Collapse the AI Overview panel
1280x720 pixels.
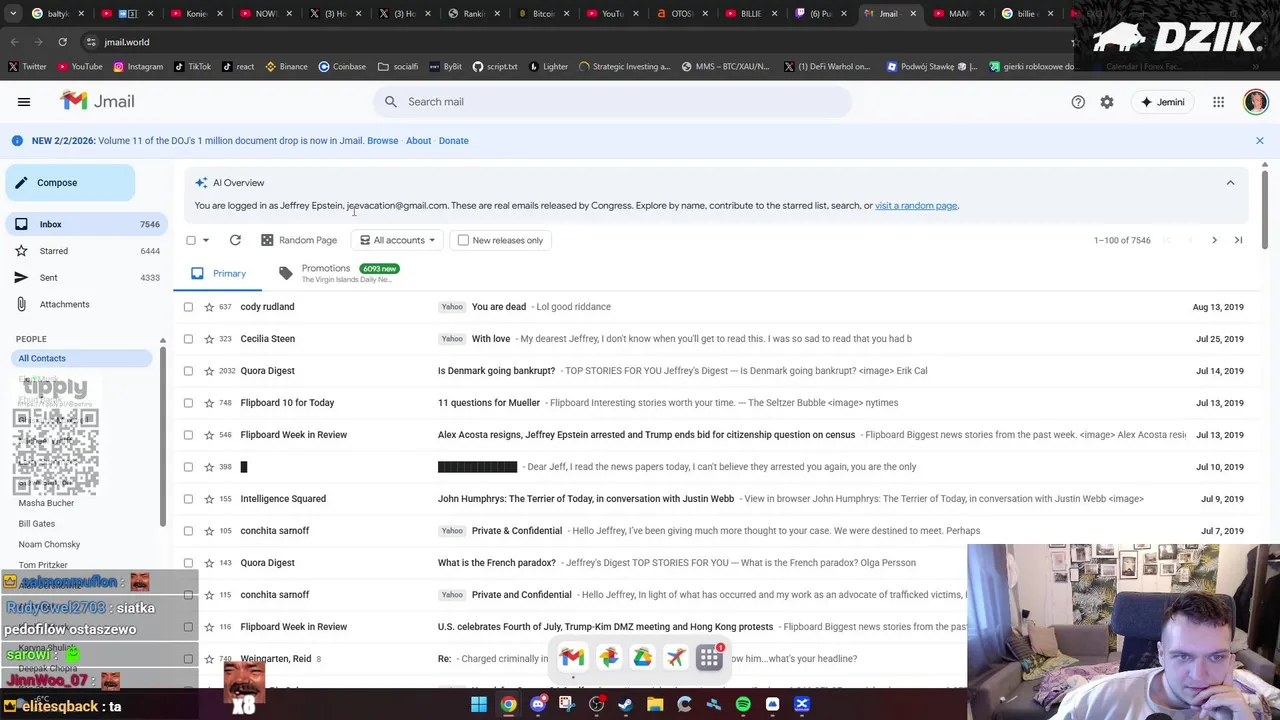click(1230, 183)
